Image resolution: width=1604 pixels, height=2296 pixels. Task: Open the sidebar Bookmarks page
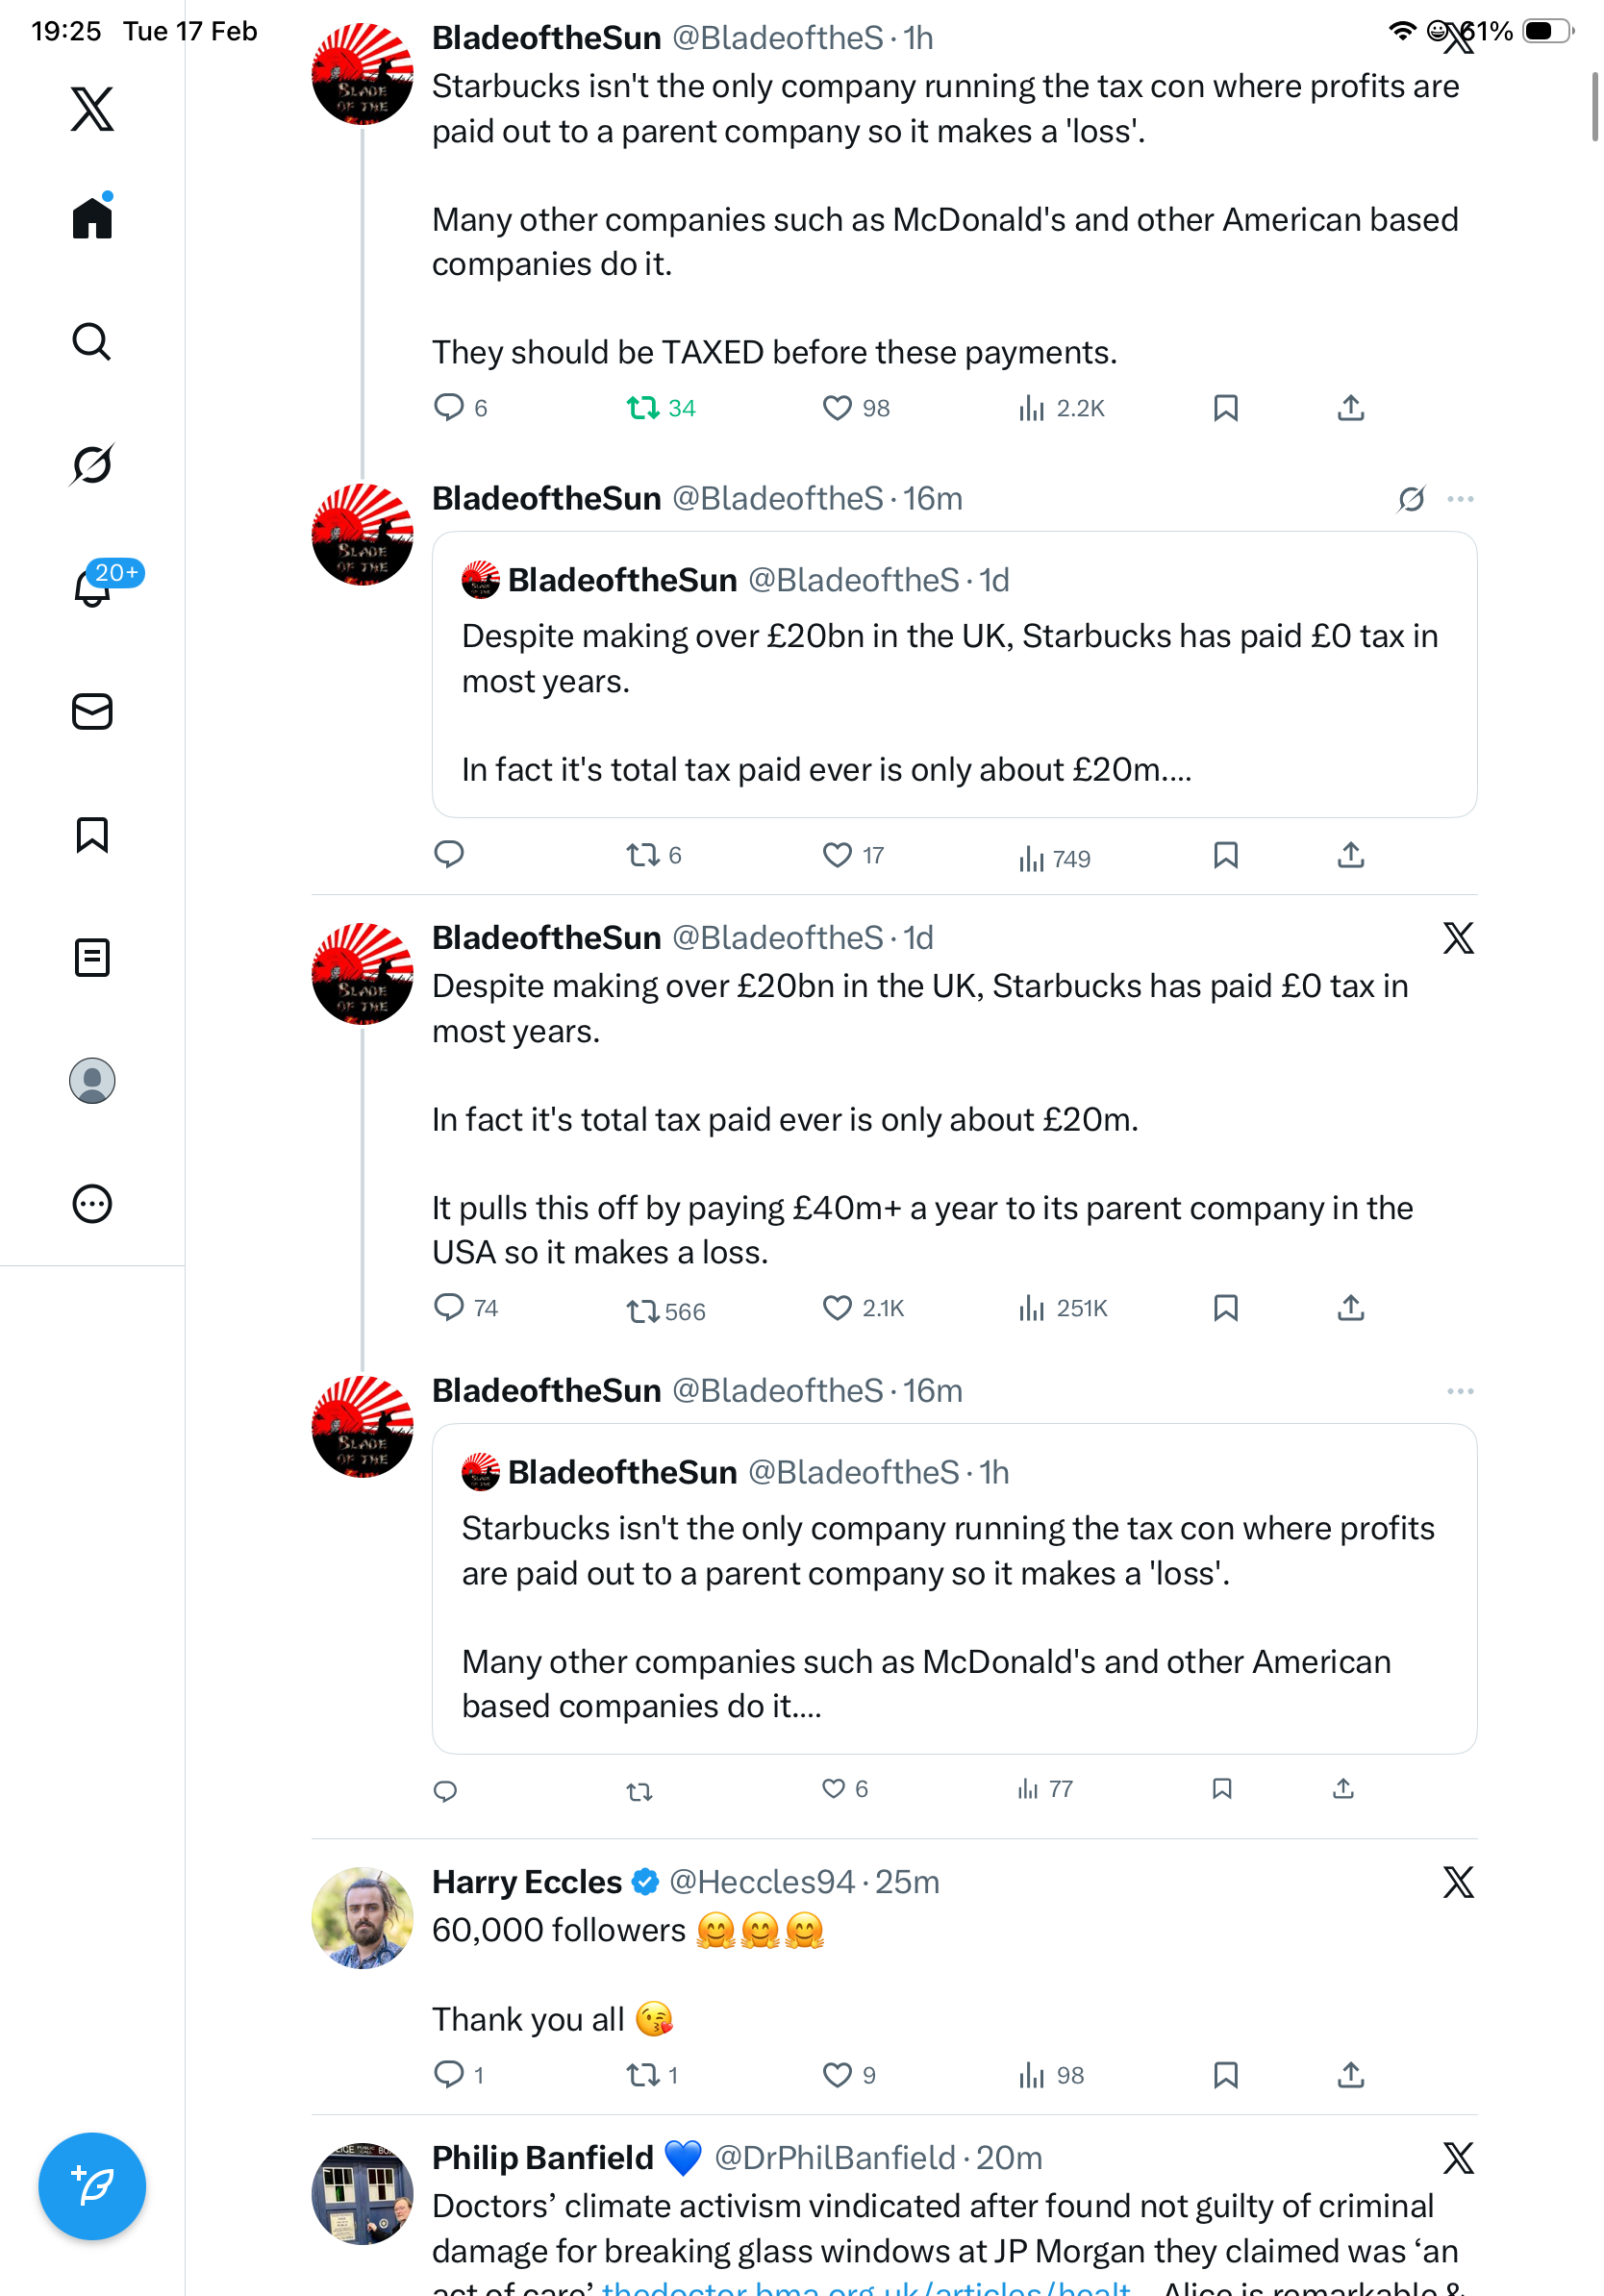[x=92, y=835]
